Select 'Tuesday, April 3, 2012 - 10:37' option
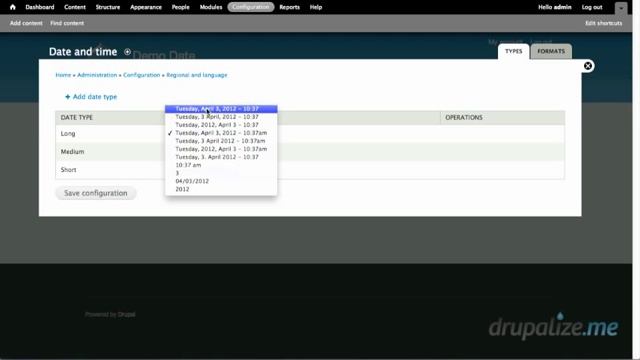Image resolution: width=640 pixels, height=360 pixels. pyautogui.click(x=221, y=109)
